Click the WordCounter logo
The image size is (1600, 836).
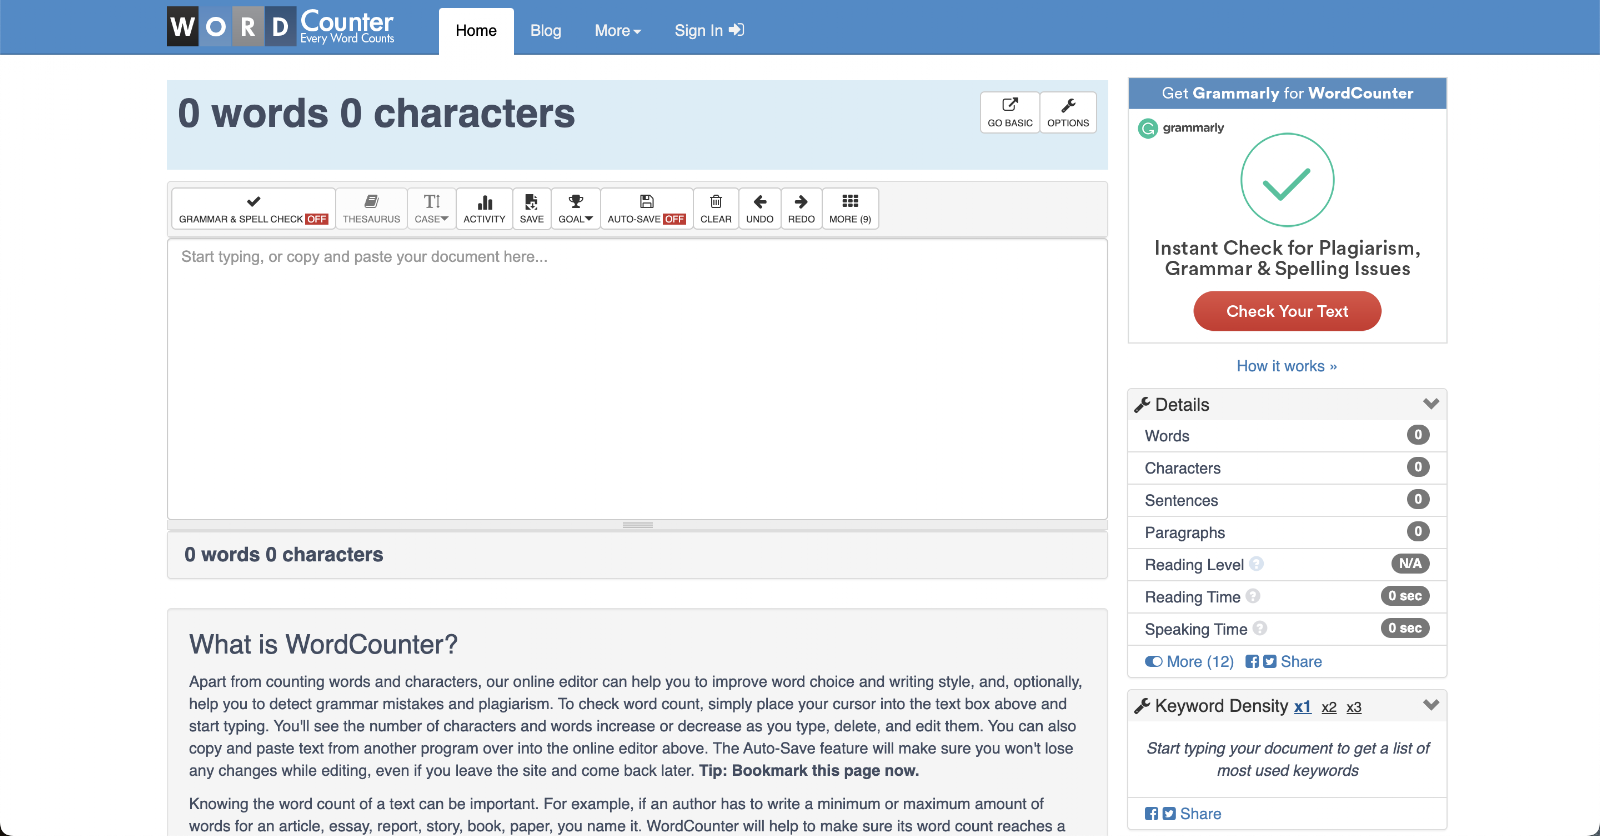point(281,27)
